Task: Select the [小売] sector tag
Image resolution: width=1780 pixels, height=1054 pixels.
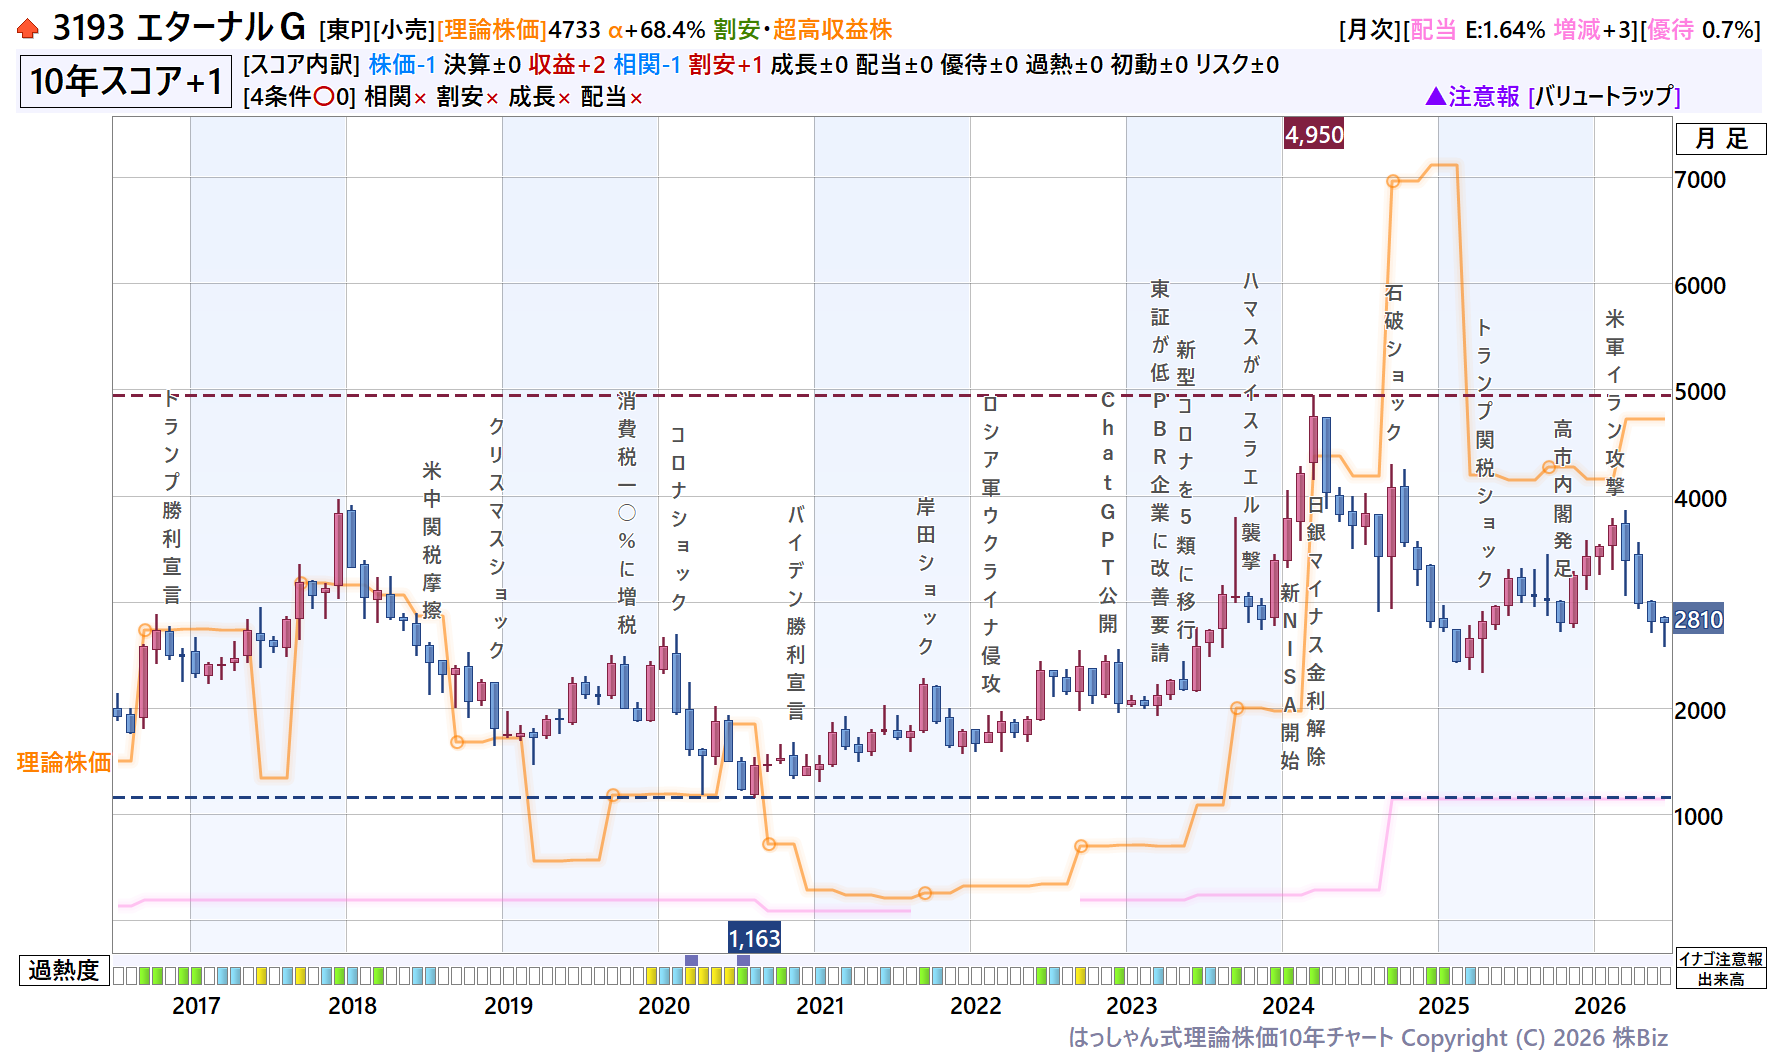Action: 403,30
